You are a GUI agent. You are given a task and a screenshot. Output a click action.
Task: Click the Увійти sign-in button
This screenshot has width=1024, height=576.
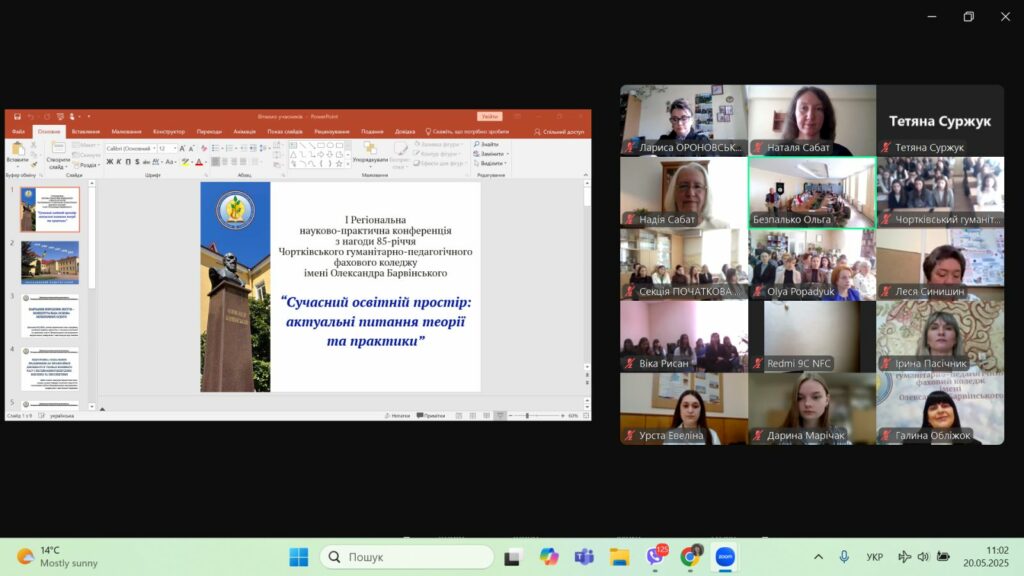pyautogui.click(x=489, y=117)
